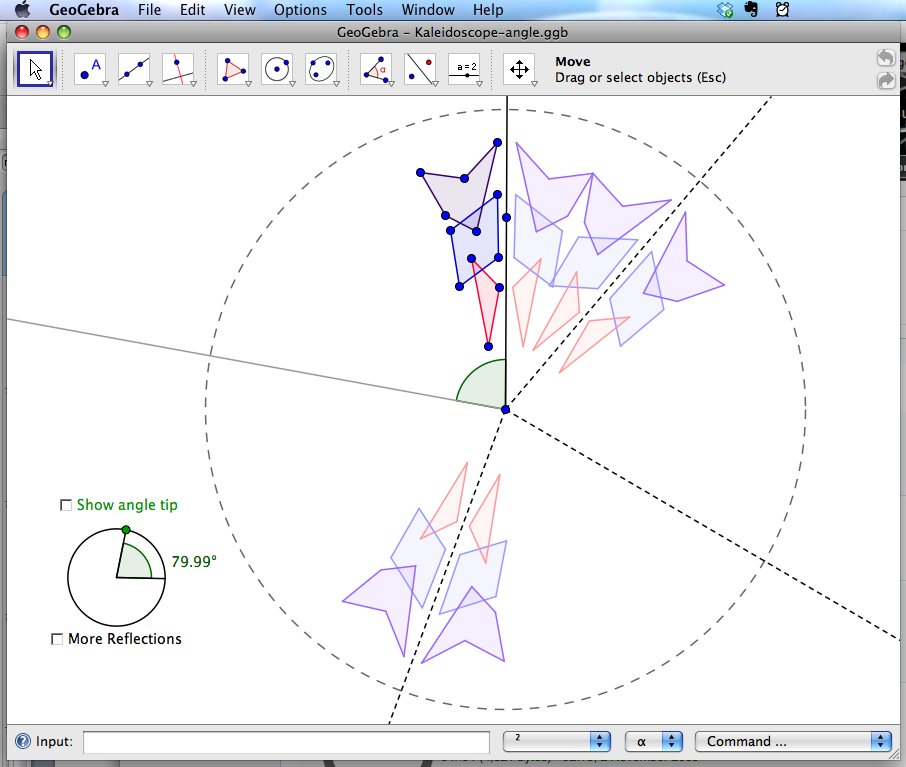Open the GeoGebra Options menu
Image resolution: width=906 pixels, height=767 pixels.
[300, 10]
